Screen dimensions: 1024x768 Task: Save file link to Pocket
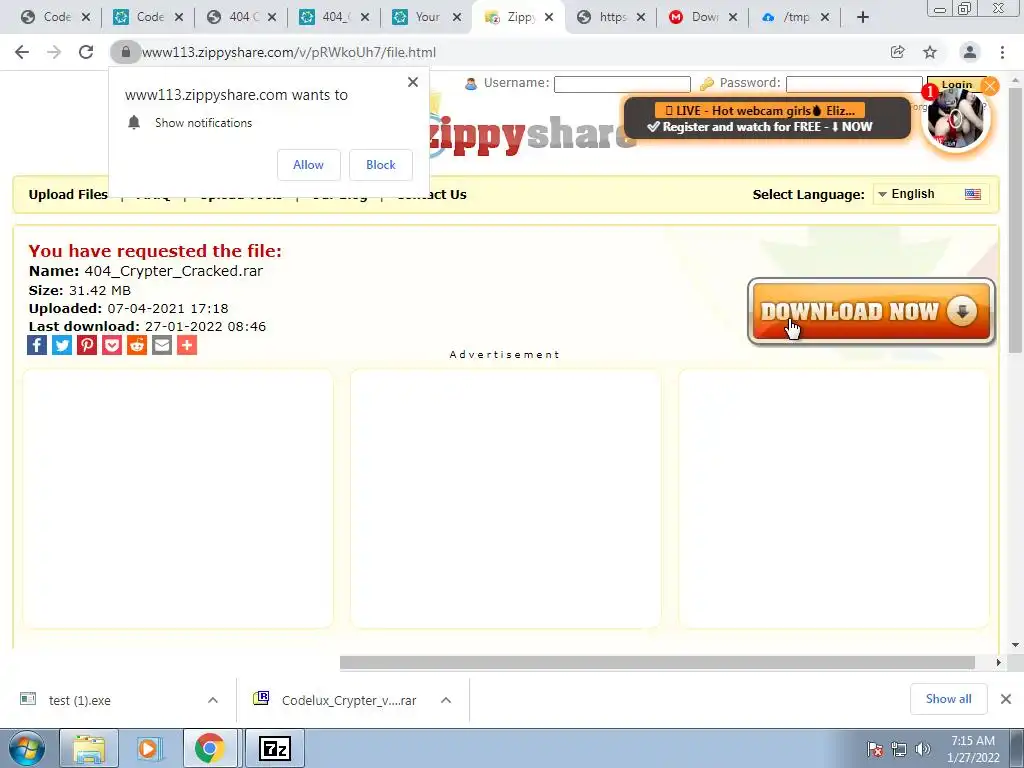pos(112,345)
